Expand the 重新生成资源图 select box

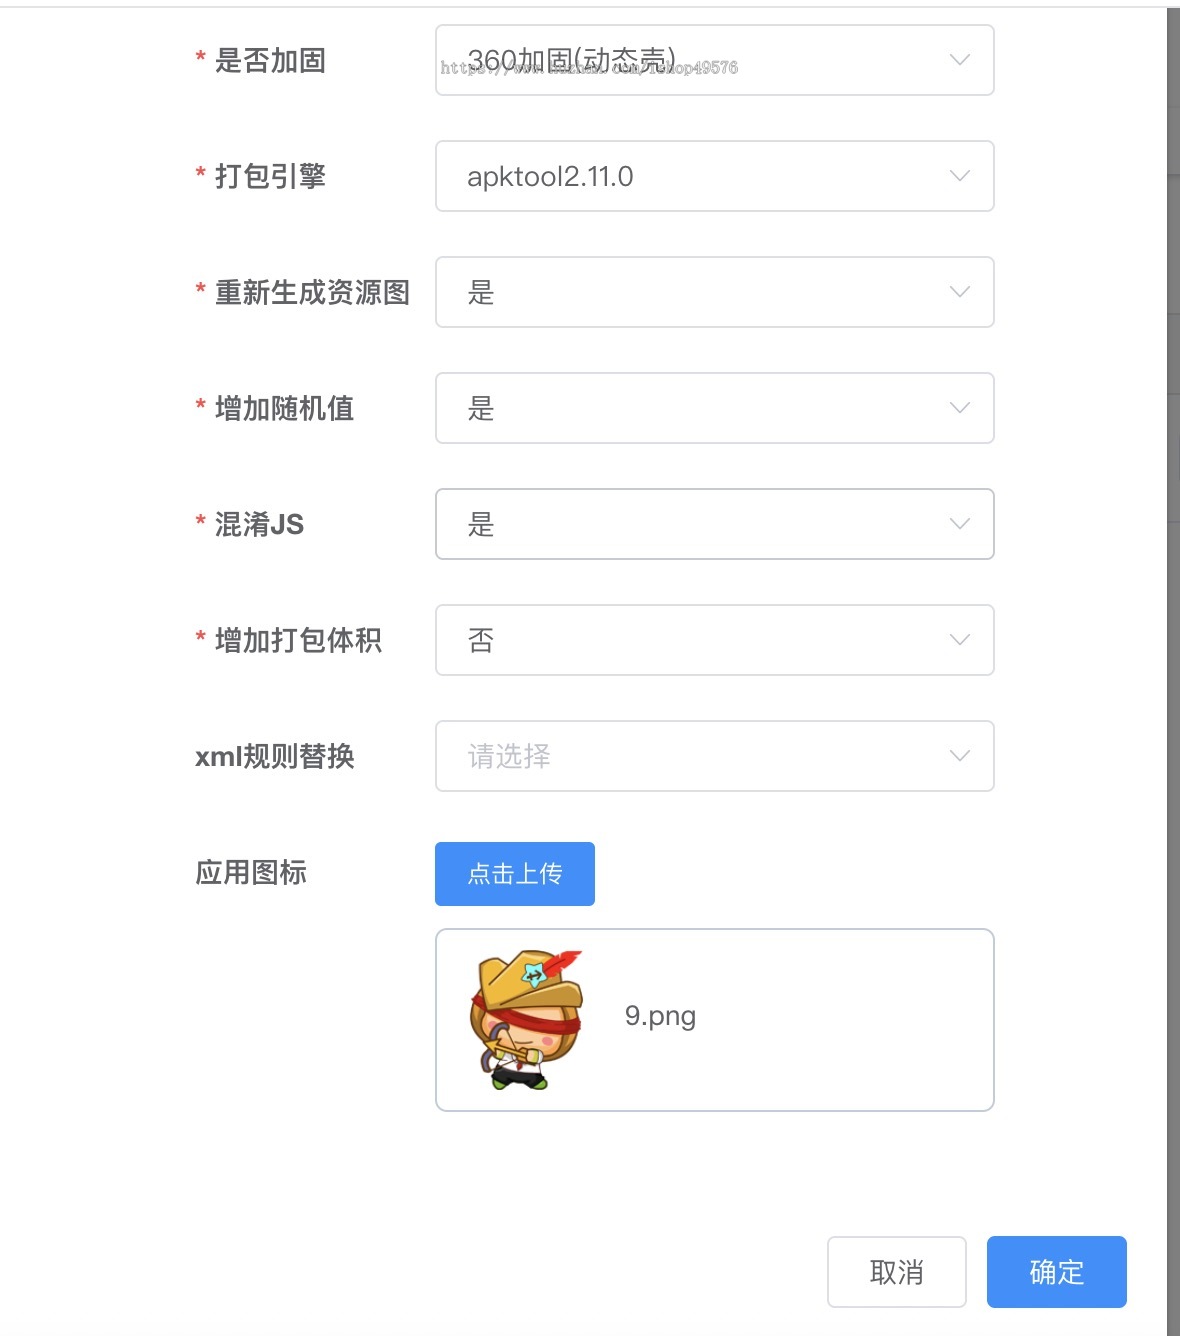[x=714, y=292]
